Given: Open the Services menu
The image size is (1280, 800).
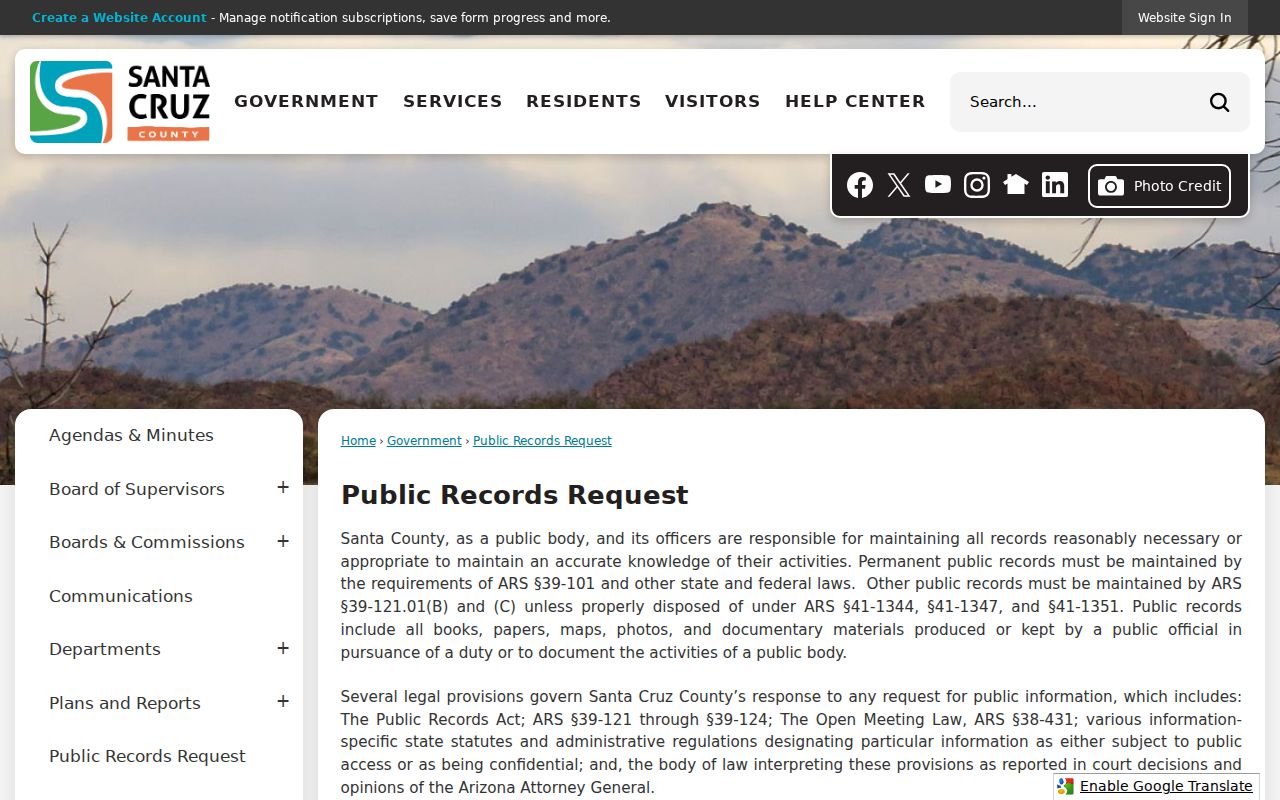Looking at the screenshot, I should (x=453, y=101).
